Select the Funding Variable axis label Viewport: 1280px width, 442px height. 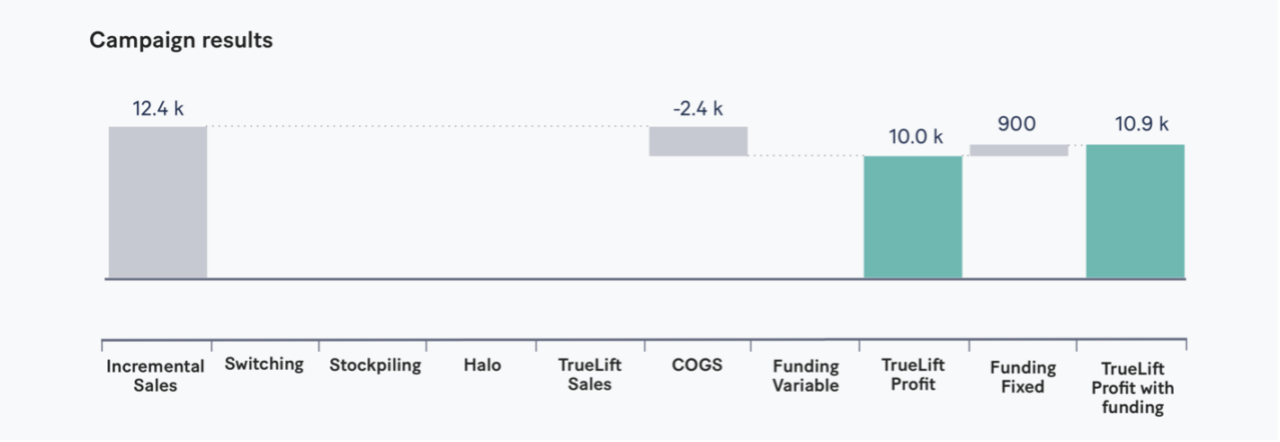[805, 376]
